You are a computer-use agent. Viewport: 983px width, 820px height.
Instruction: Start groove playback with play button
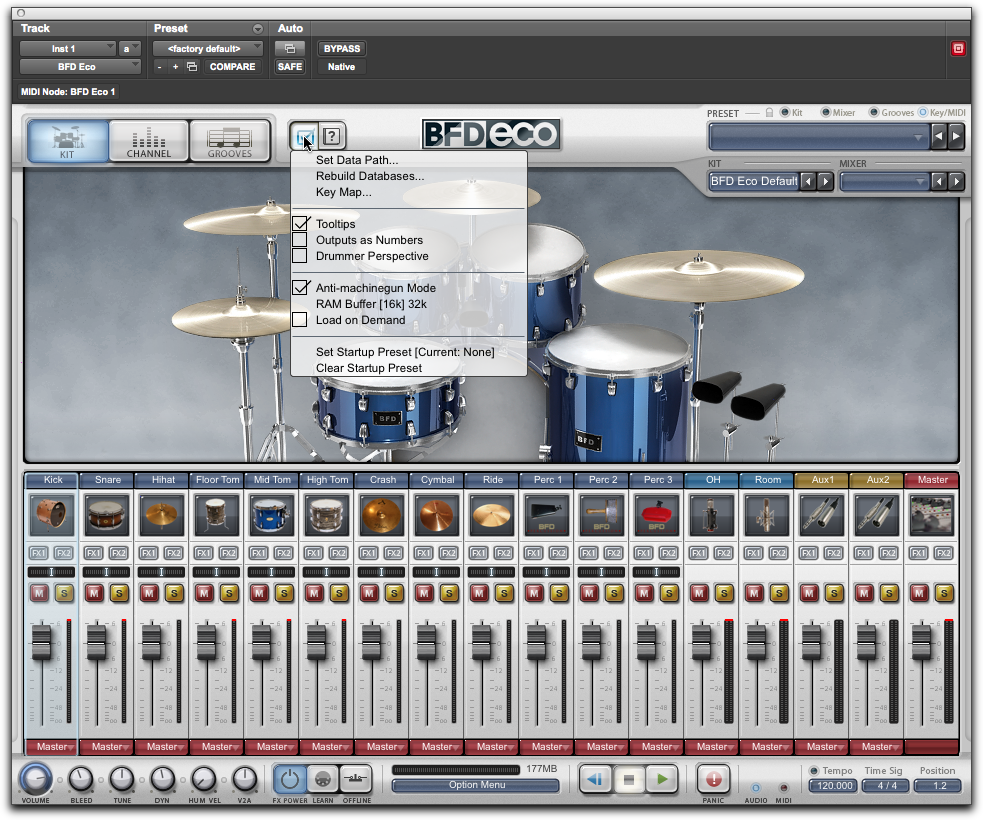click(662, 779)
